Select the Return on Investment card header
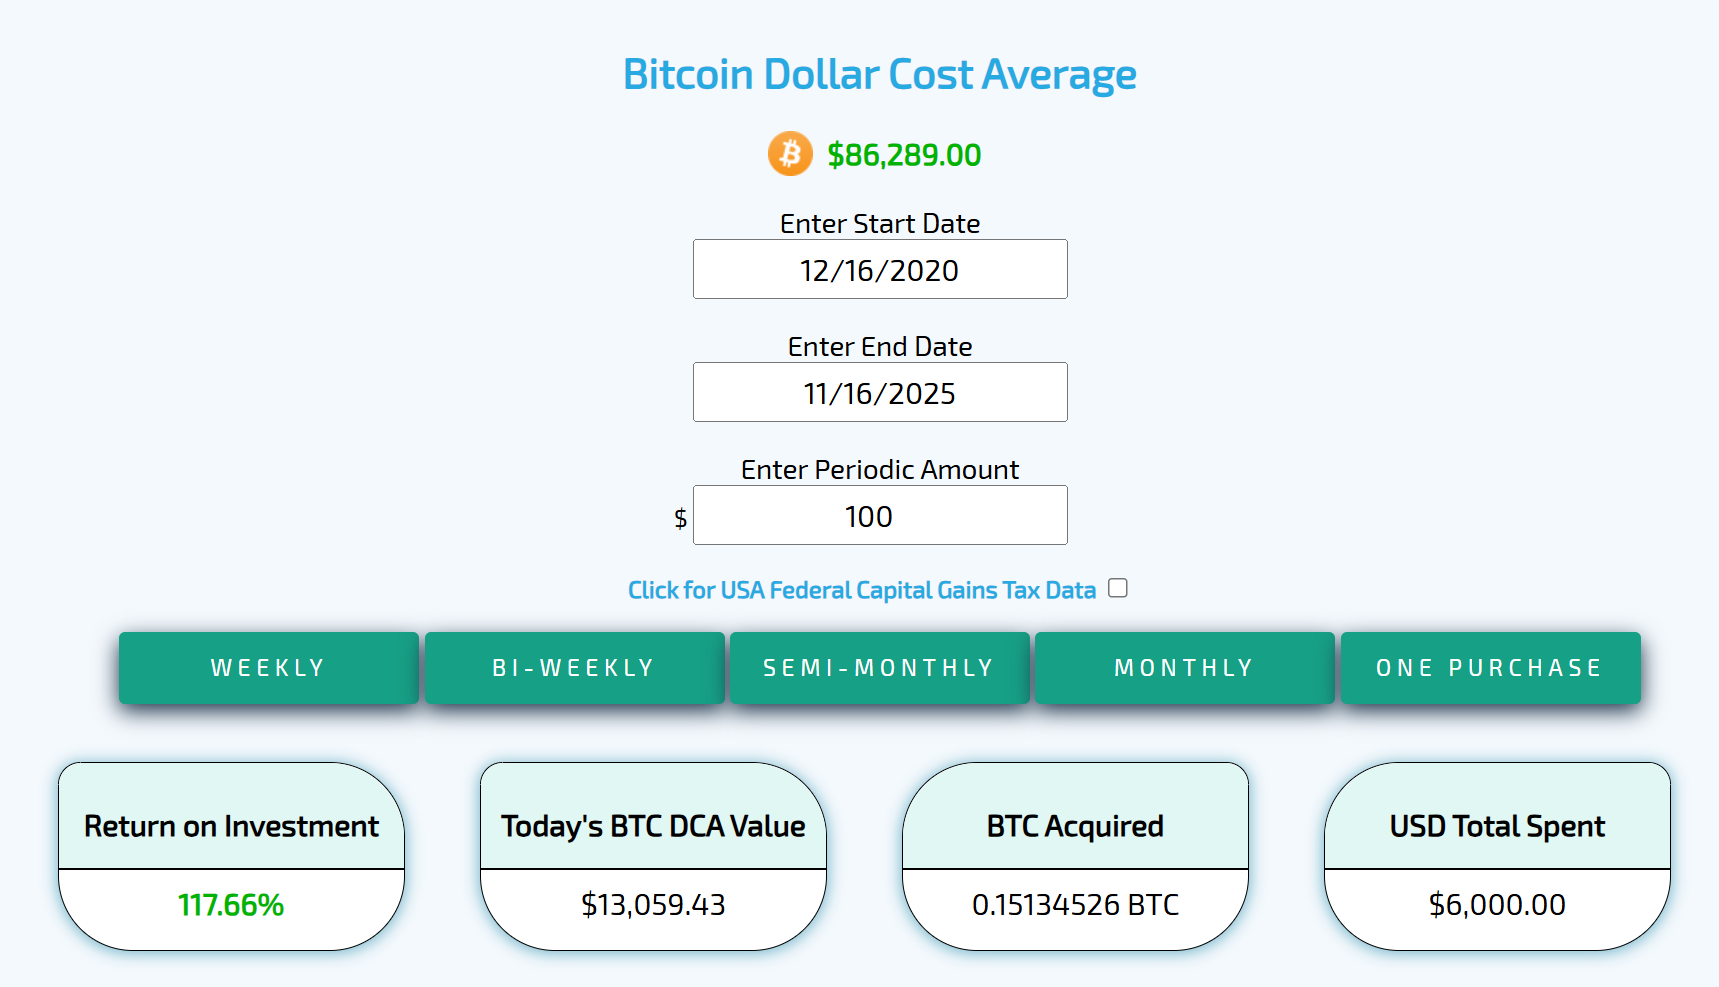1719x987 pixels. [x=231, y=826]
